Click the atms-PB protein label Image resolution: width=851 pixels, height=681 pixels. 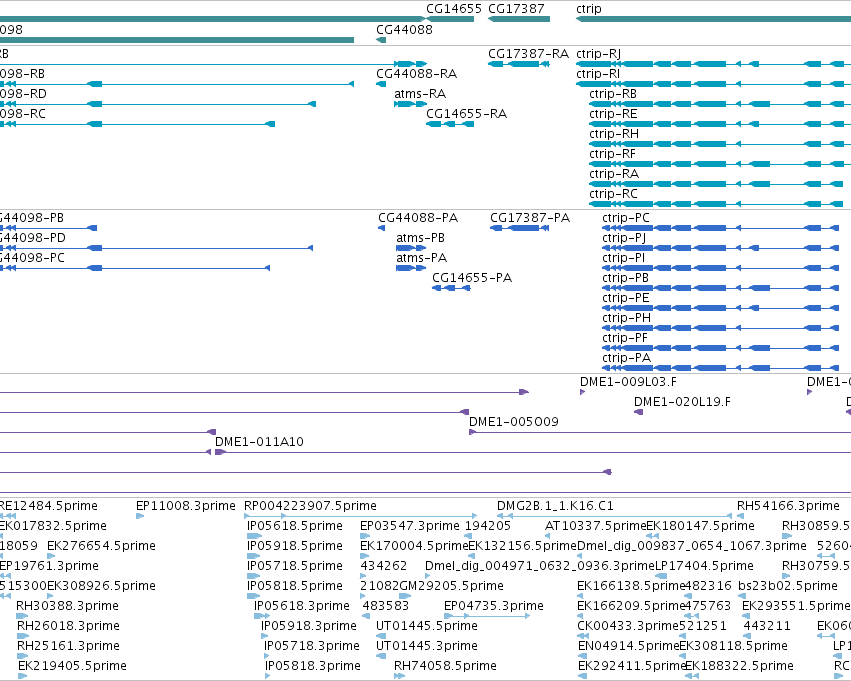click(421, 238)
